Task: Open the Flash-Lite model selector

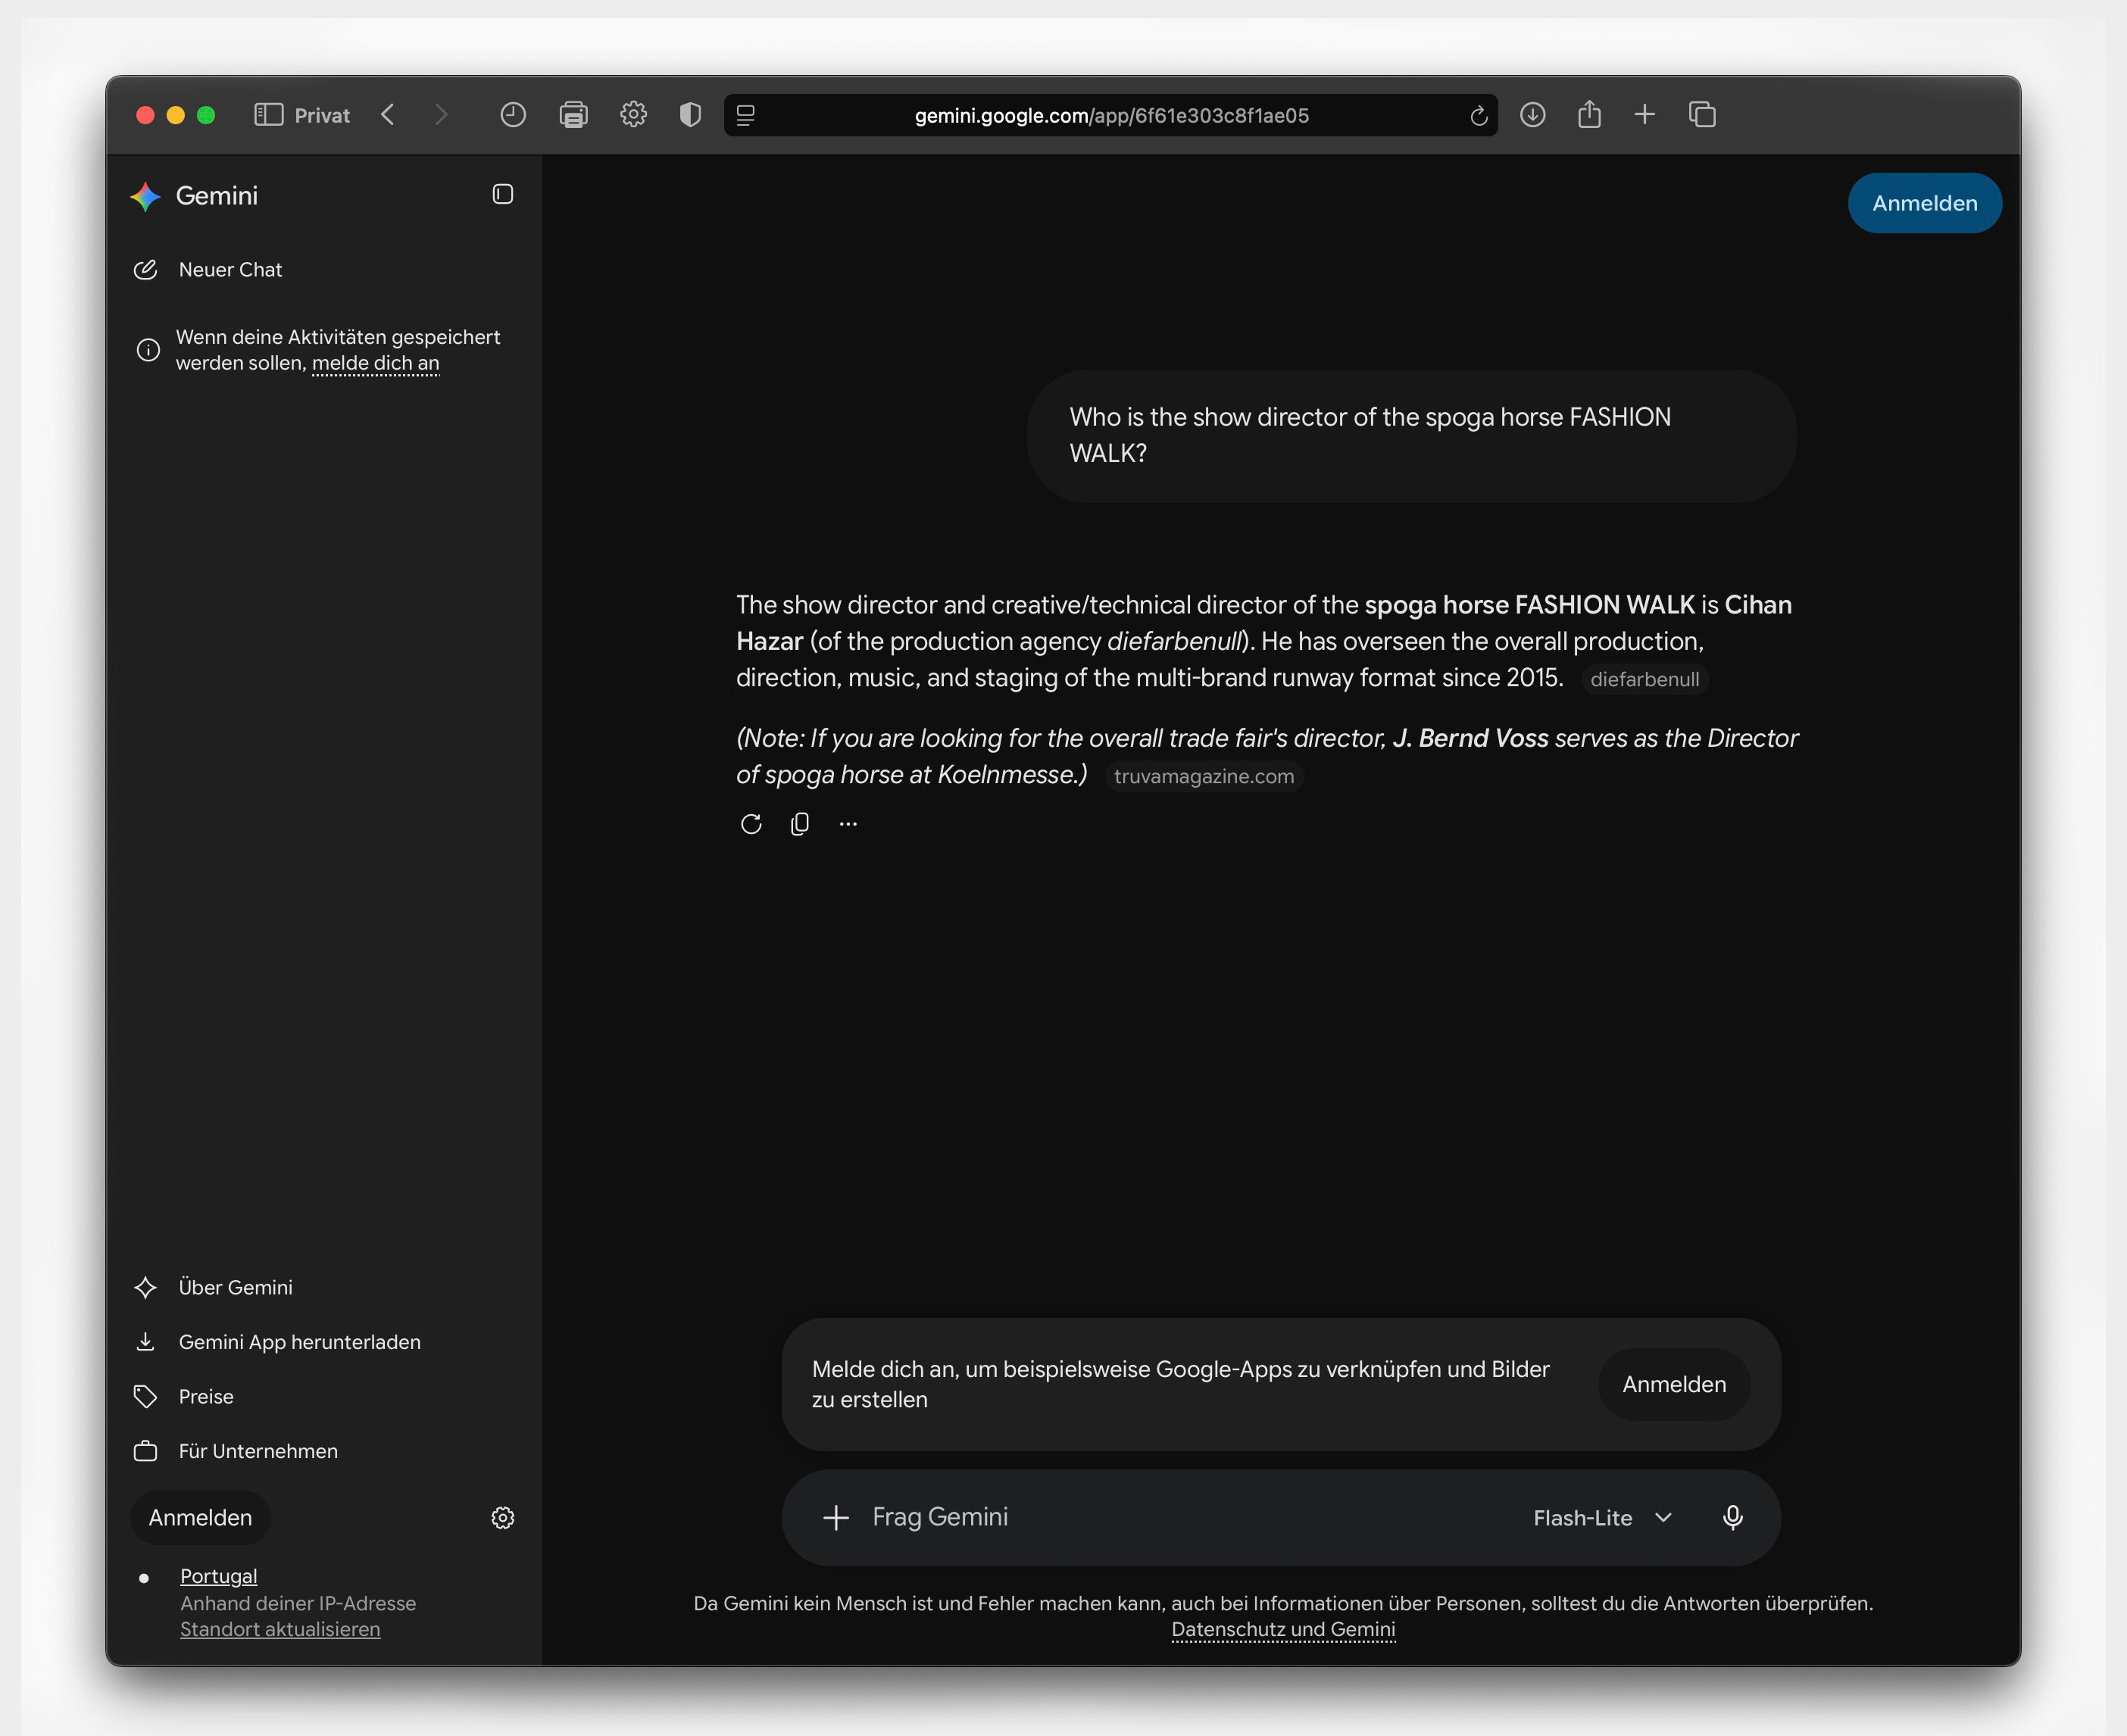Action: 1602,1518
